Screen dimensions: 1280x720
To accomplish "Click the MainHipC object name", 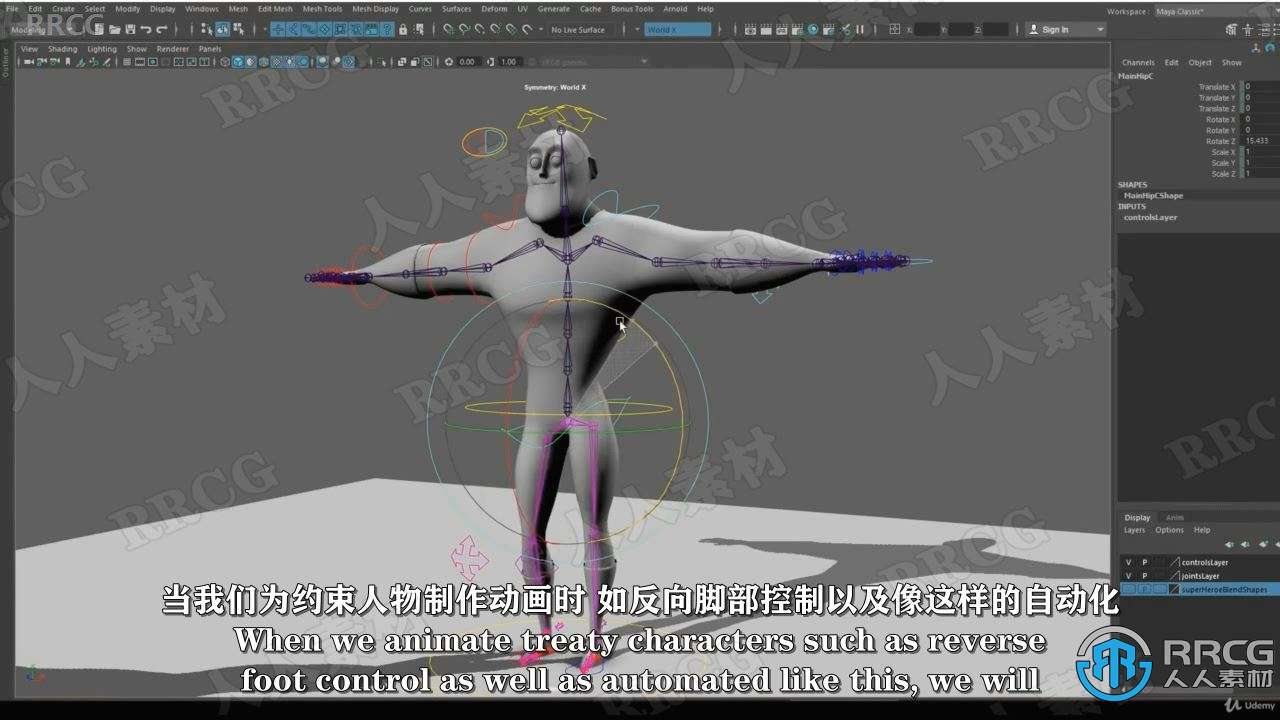I will pos(1135,76).
